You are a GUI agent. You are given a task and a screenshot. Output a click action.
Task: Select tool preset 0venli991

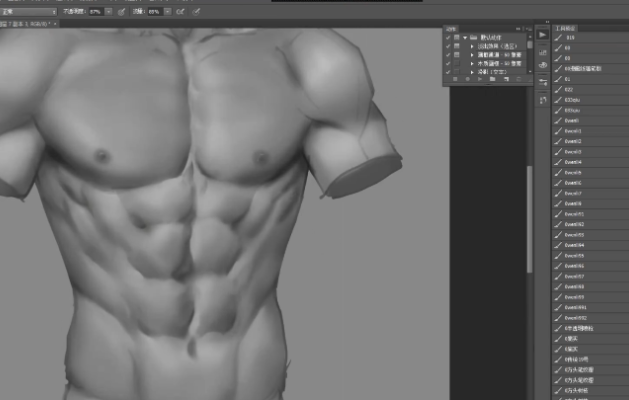click(590, 307)
